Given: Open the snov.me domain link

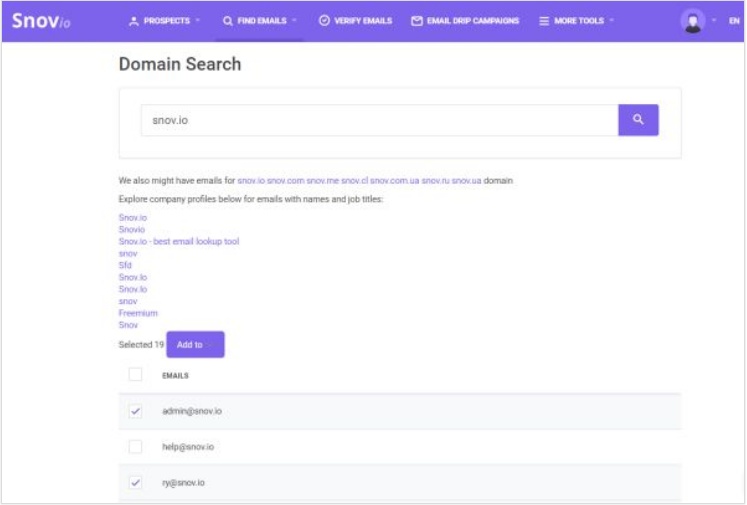Looking at the screenshot, I should click(323, 181).
